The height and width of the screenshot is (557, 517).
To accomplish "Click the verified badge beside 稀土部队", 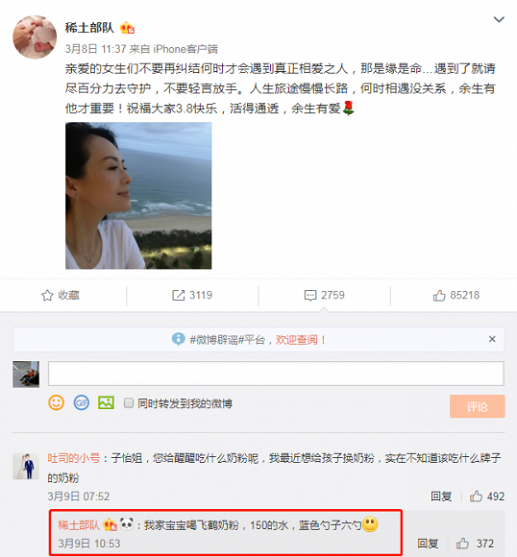I will pos(127,28).
